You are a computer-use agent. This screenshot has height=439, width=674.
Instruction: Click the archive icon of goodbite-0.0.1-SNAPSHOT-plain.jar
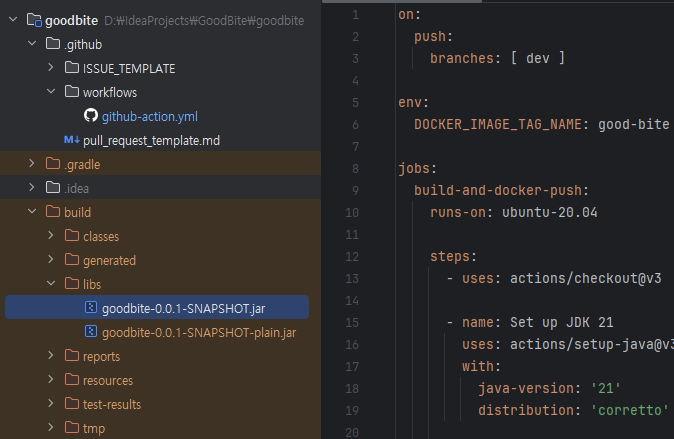pyautogui.click(x=91, y=331)
